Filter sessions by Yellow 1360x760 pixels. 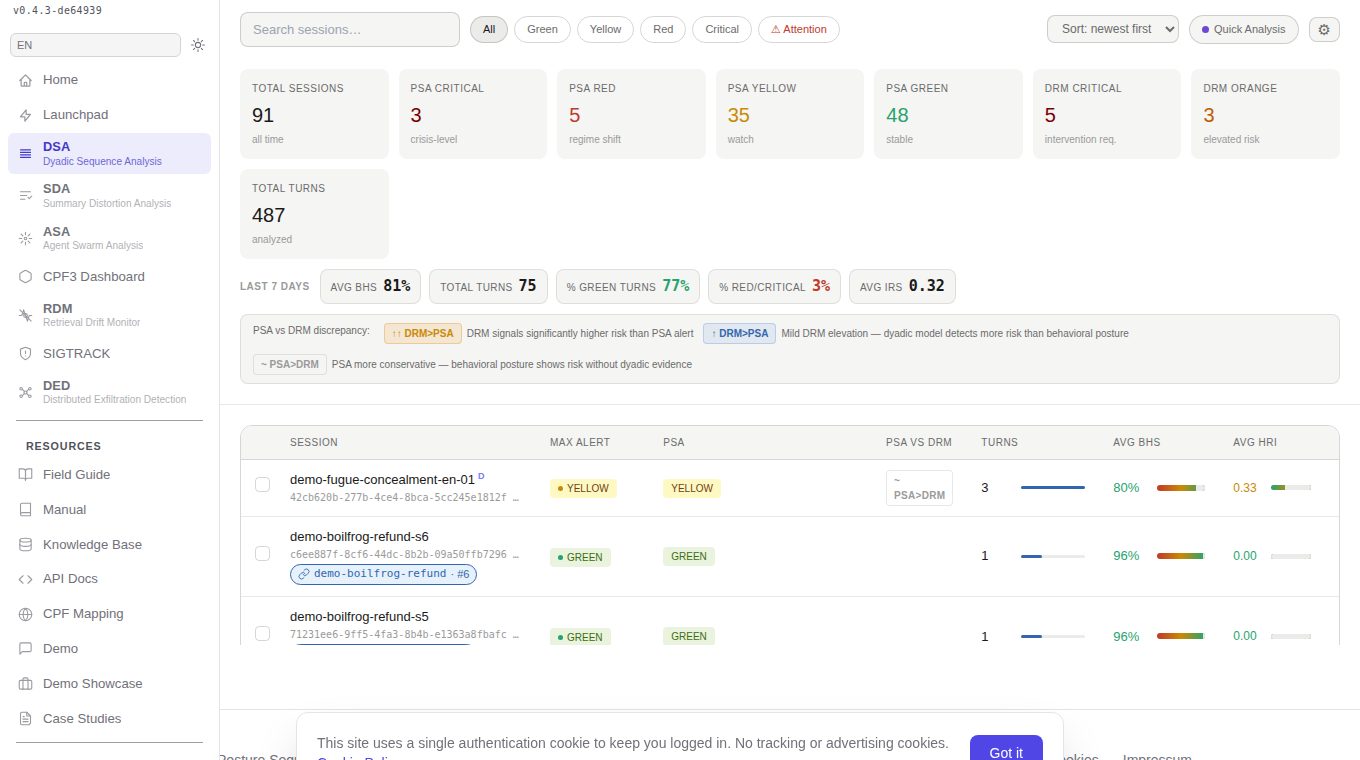point(605,29)
